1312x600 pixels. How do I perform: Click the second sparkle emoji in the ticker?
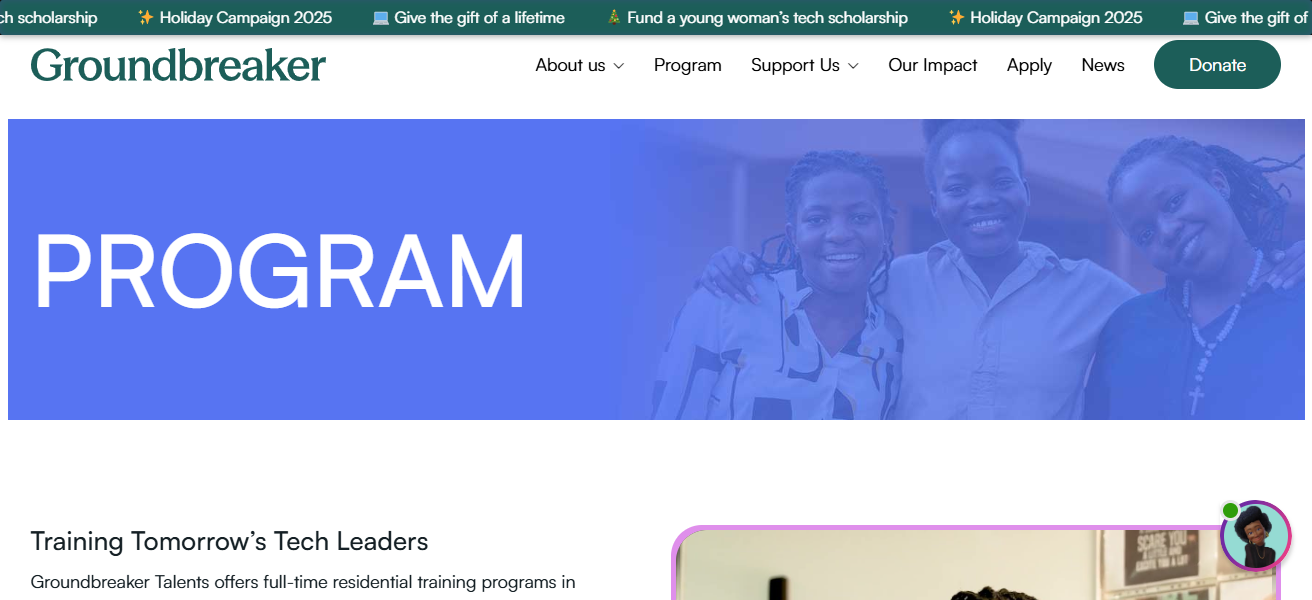[x=957, y=17]
